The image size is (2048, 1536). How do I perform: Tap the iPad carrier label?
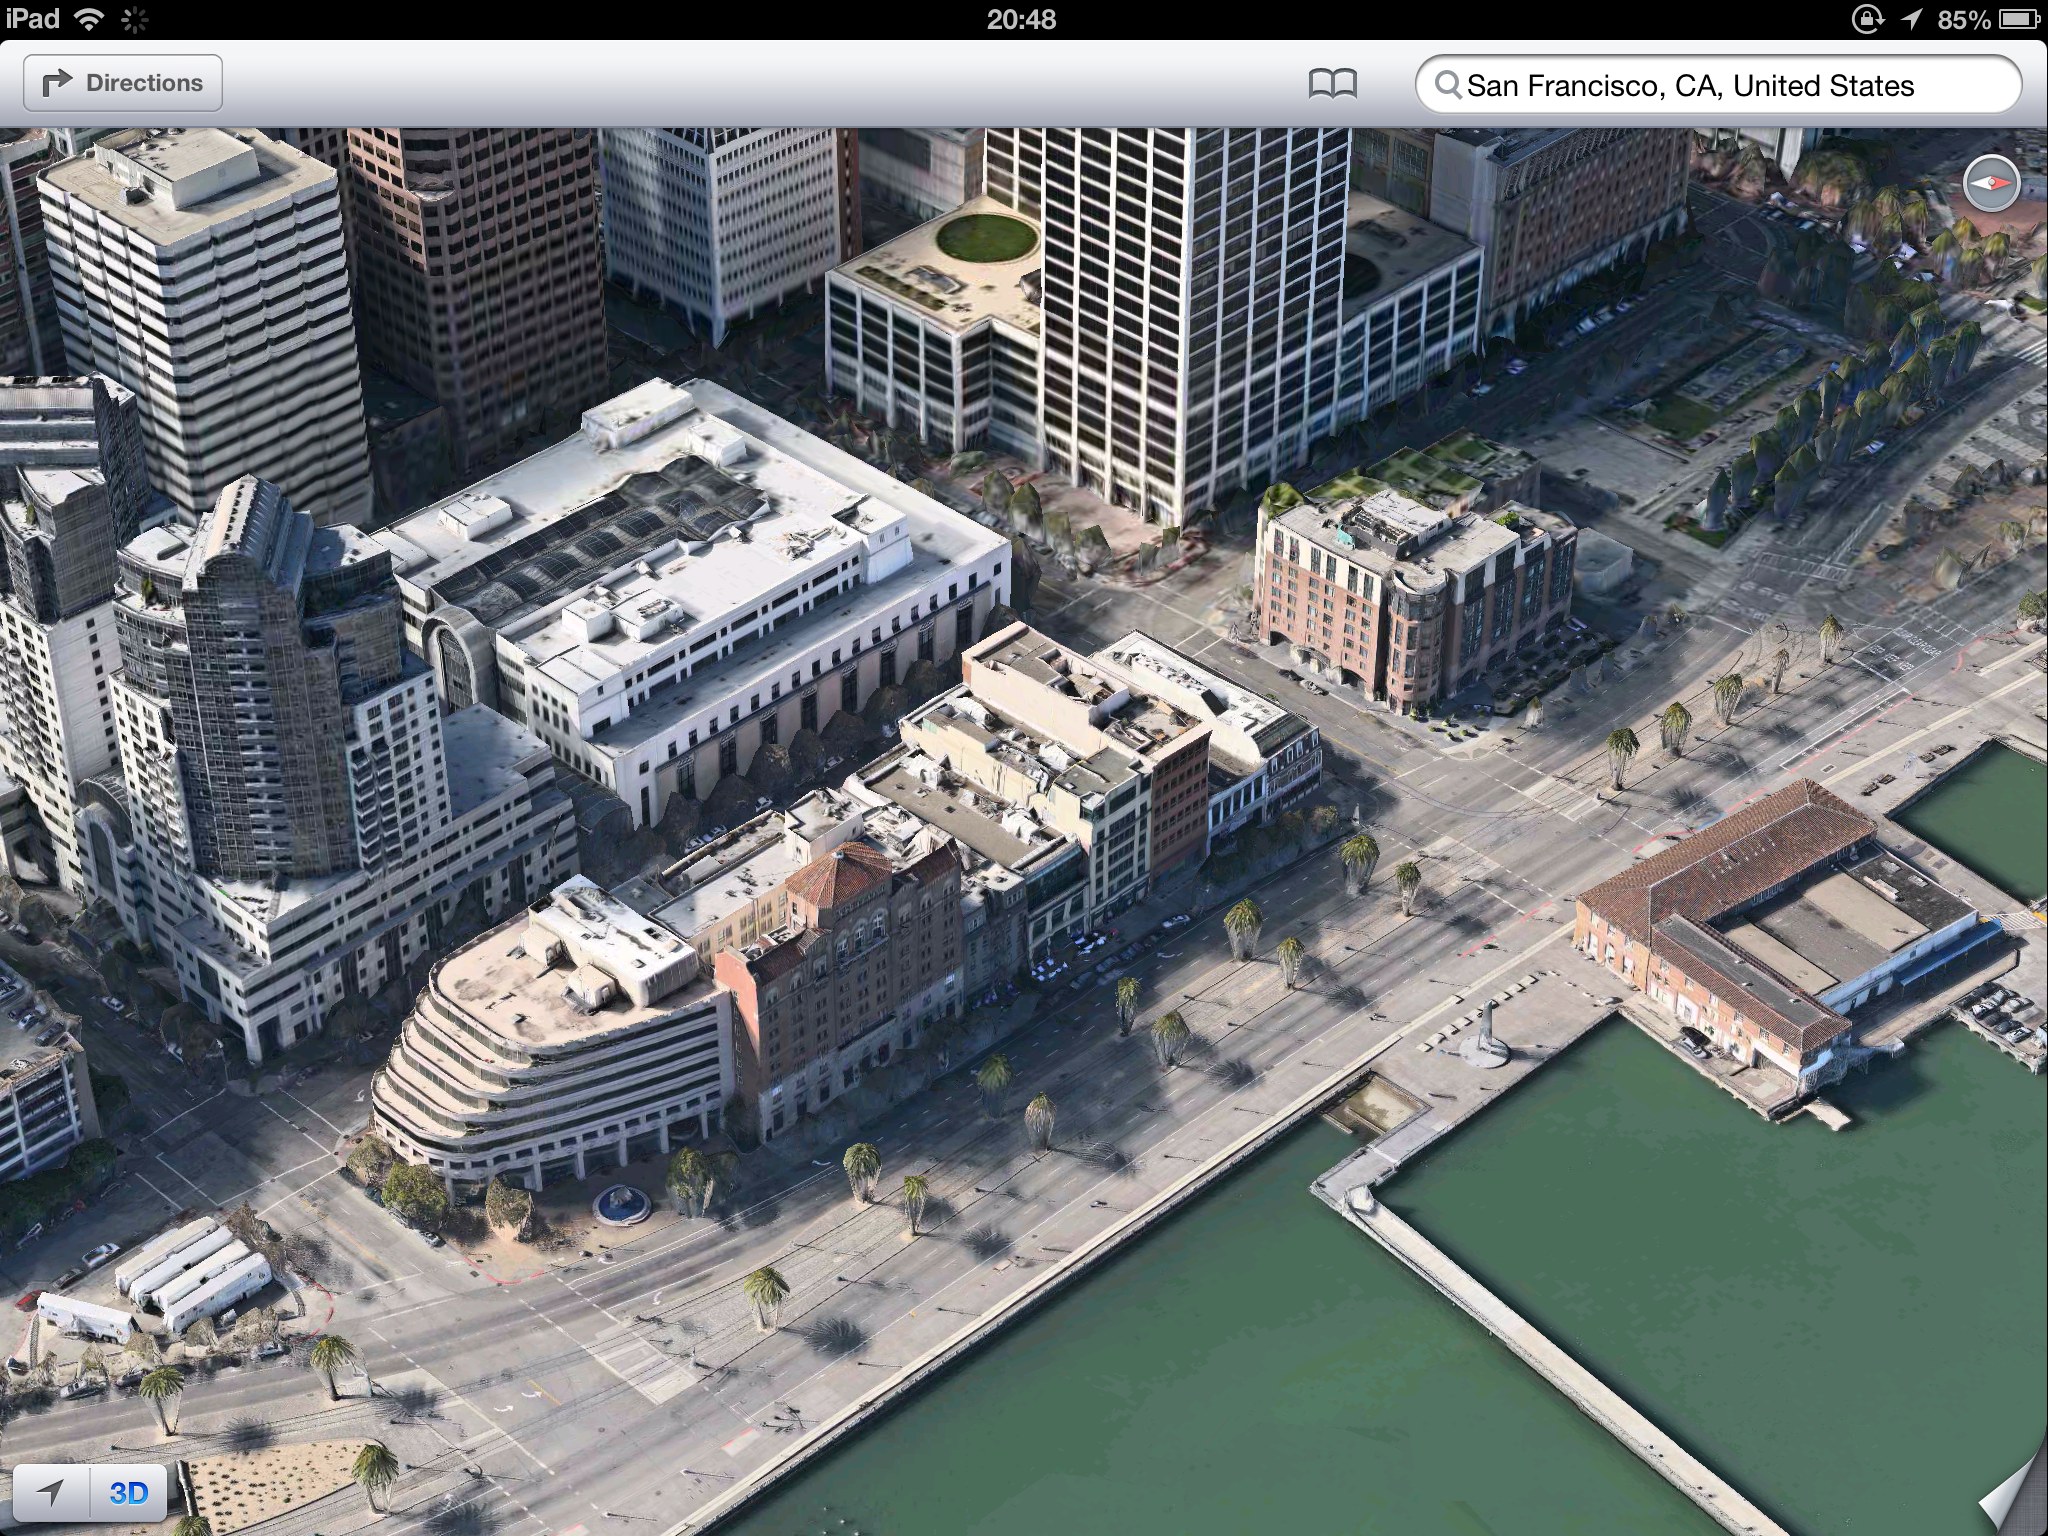[32, 19]
